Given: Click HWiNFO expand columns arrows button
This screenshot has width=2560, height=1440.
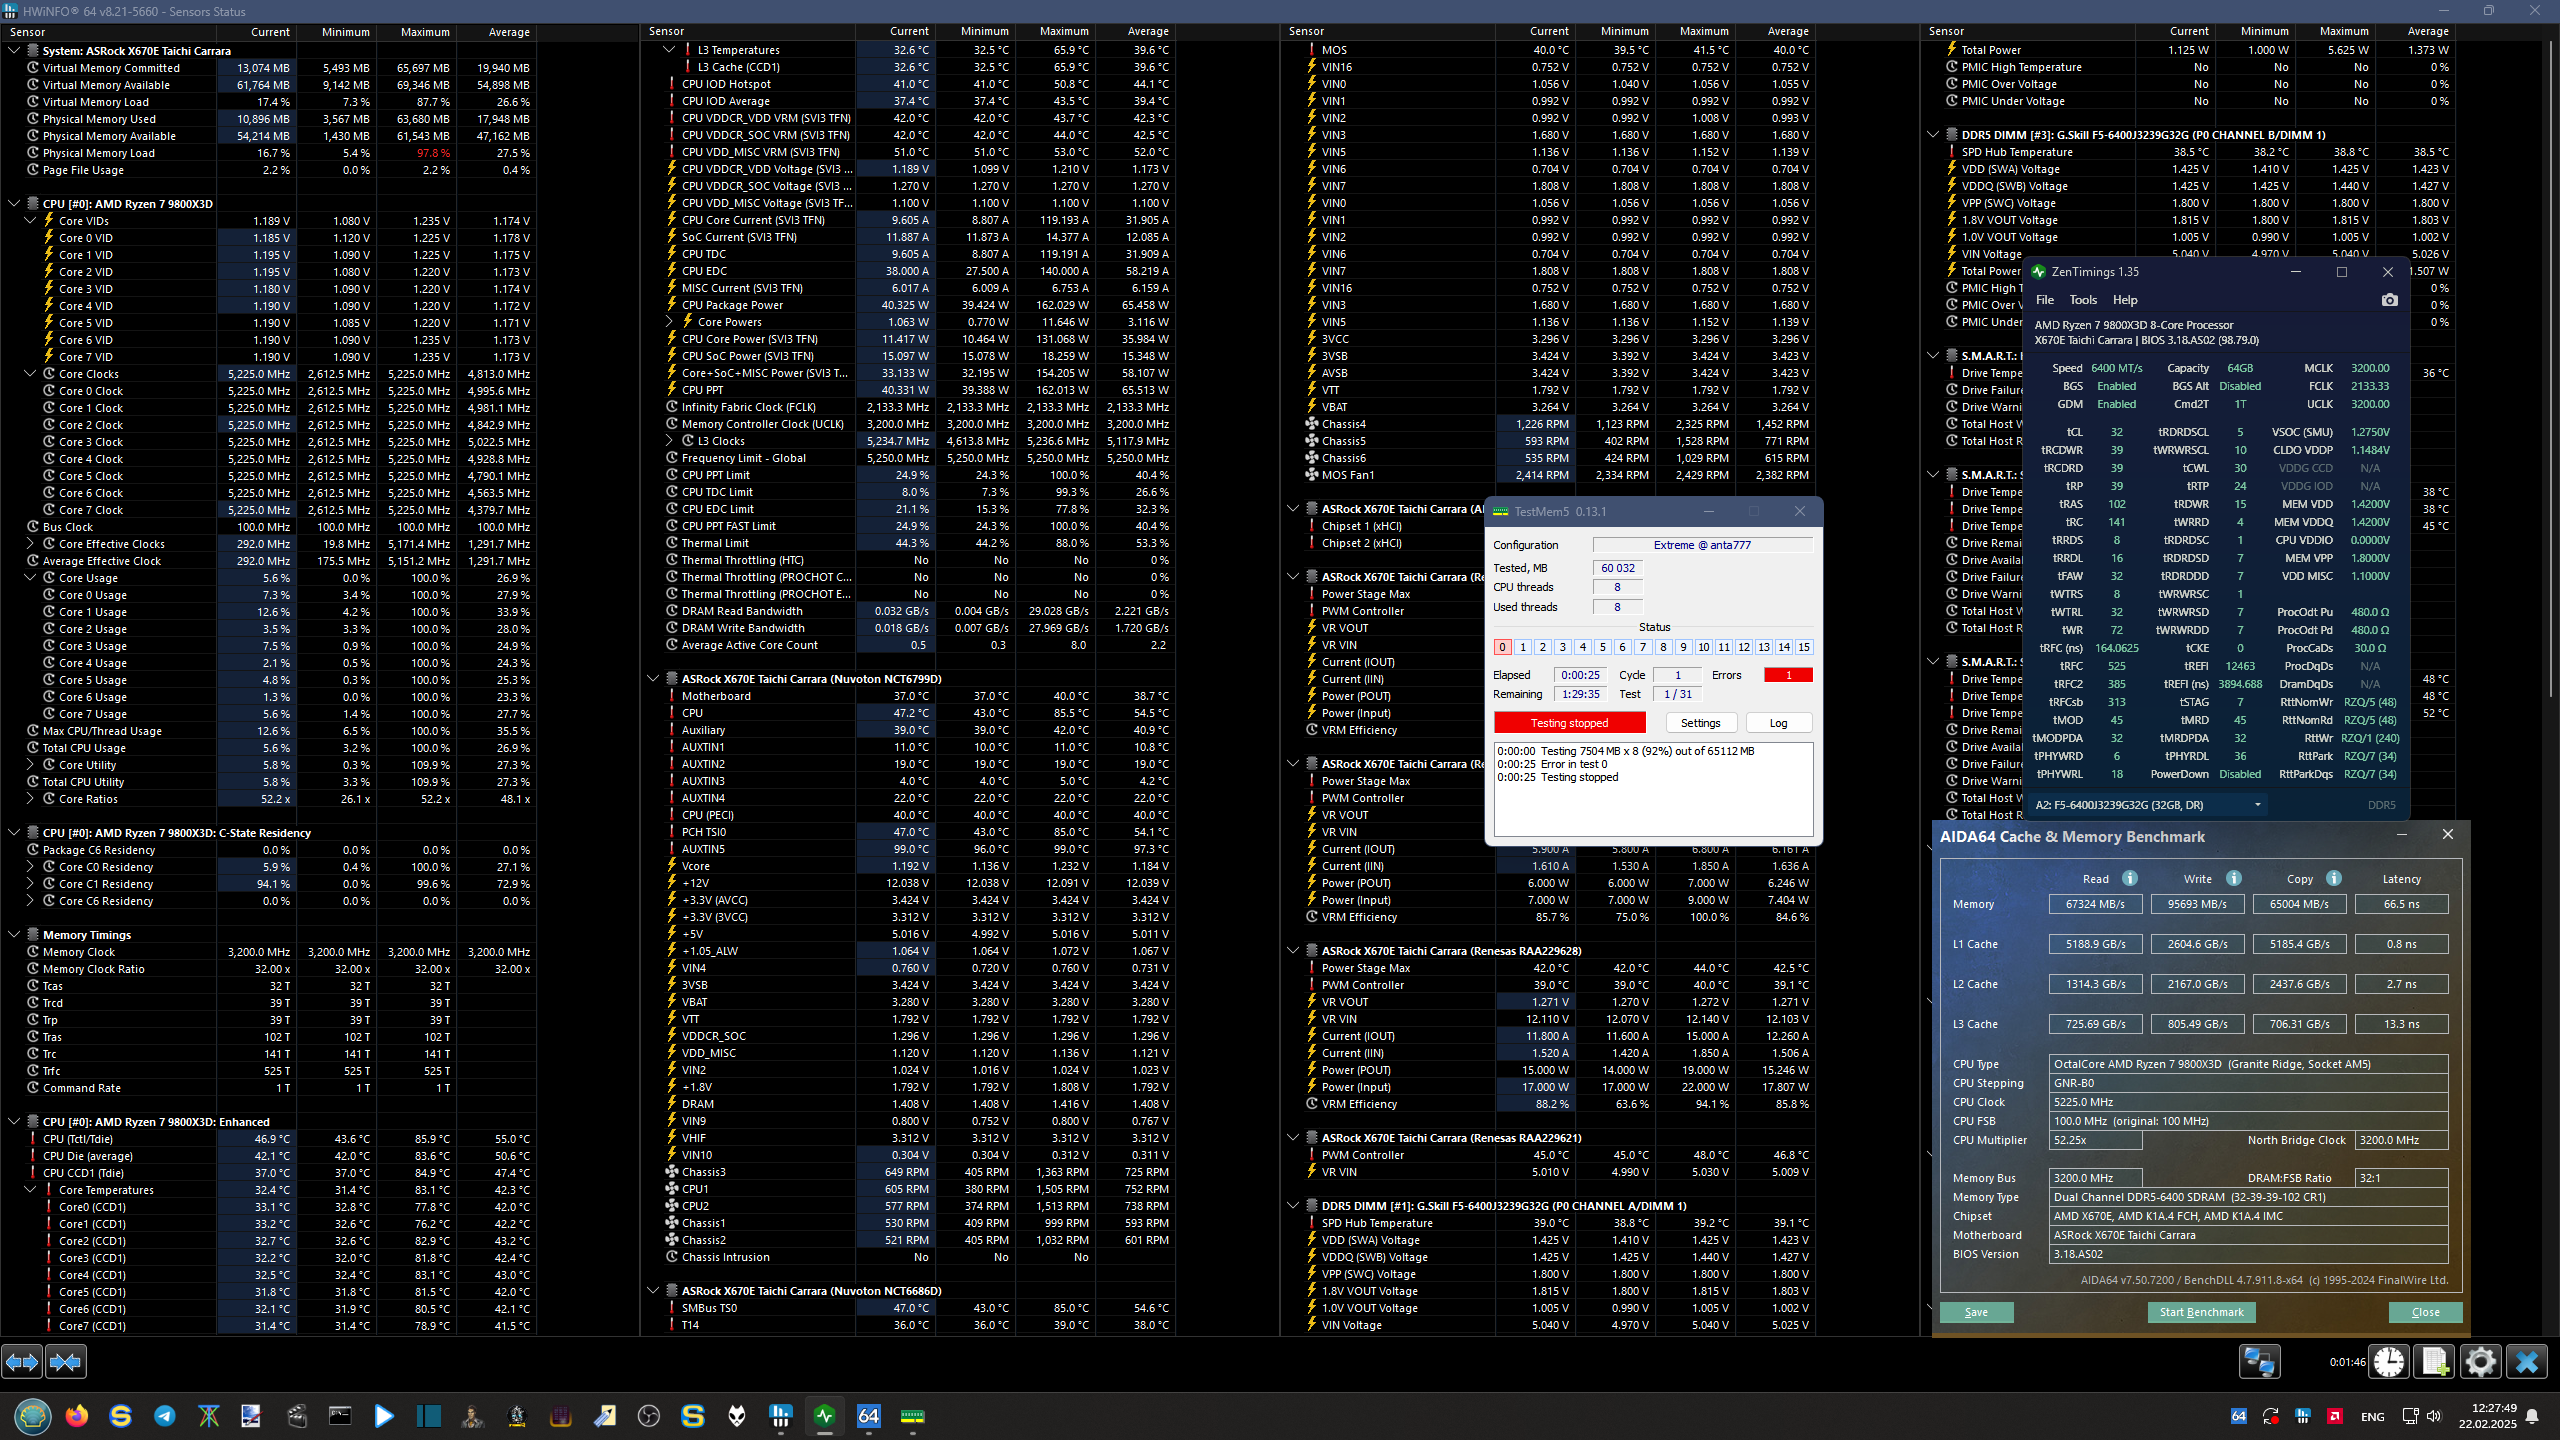Looking at the screenshot, I should point(22,1361).
